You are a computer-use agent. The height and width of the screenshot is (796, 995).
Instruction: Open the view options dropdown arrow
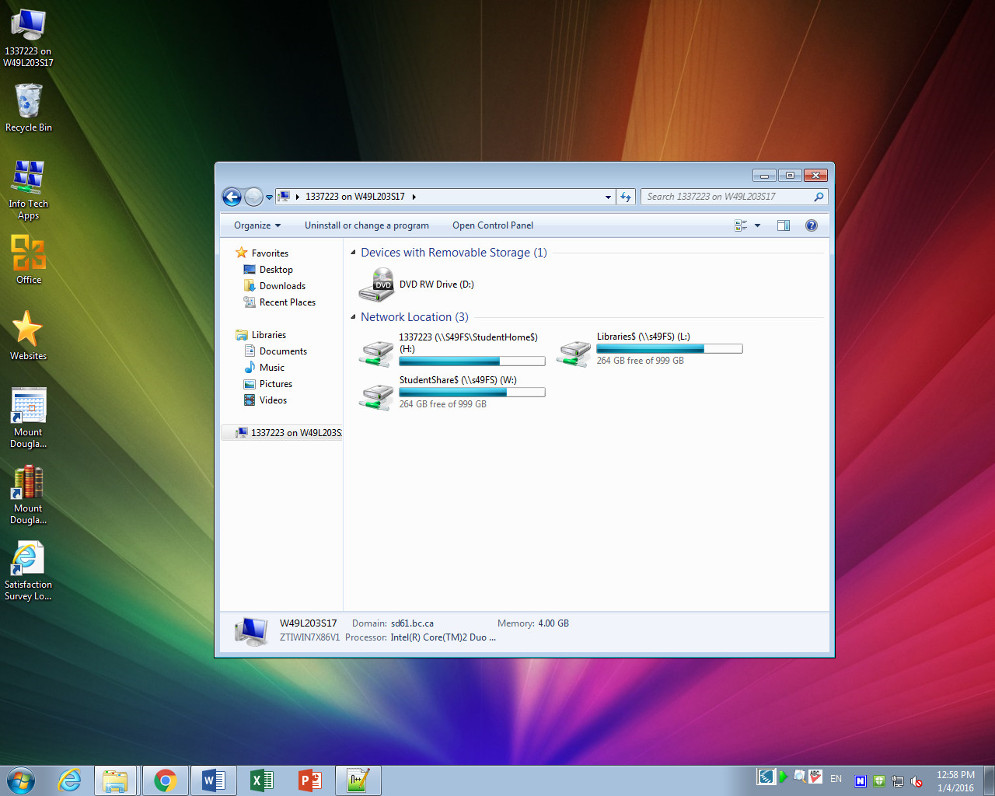click(757, 225)
